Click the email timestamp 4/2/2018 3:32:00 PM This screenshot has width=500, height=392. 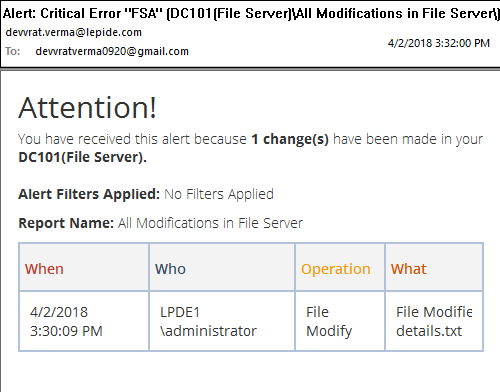(439, 43)
